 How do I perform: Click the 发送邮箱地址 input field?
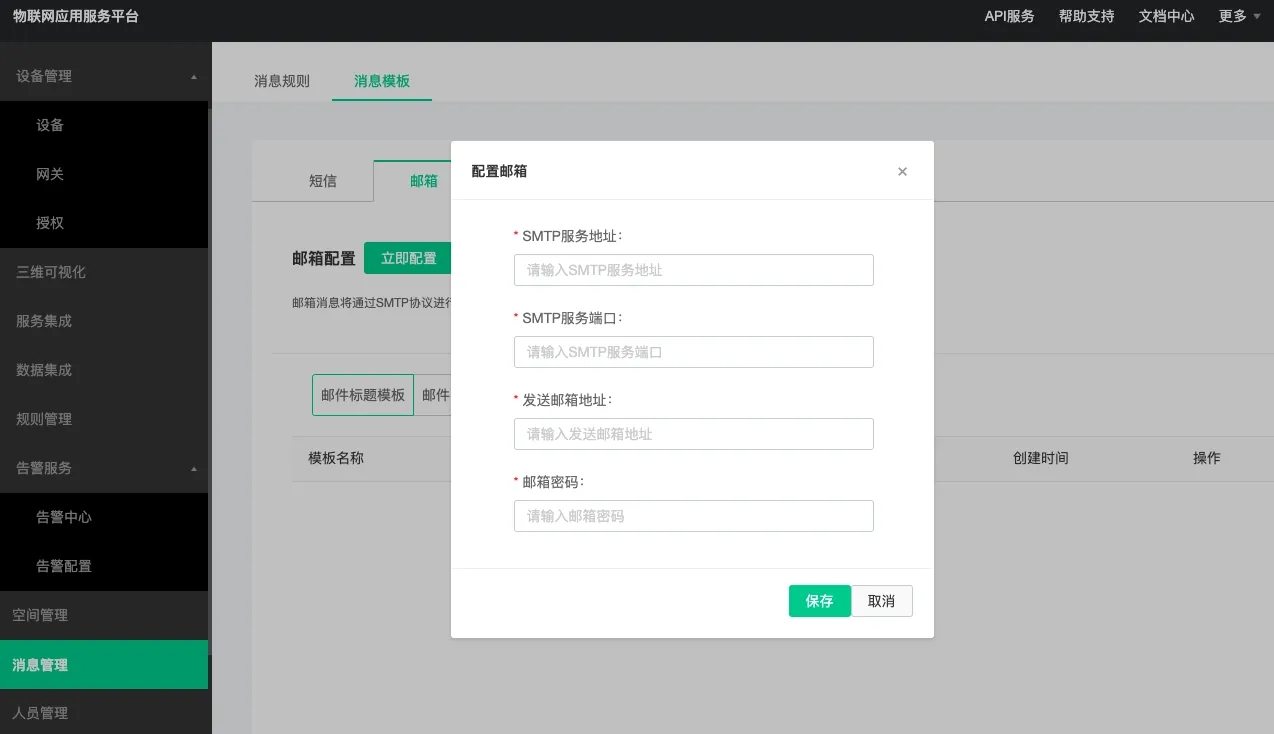point(693,434)
